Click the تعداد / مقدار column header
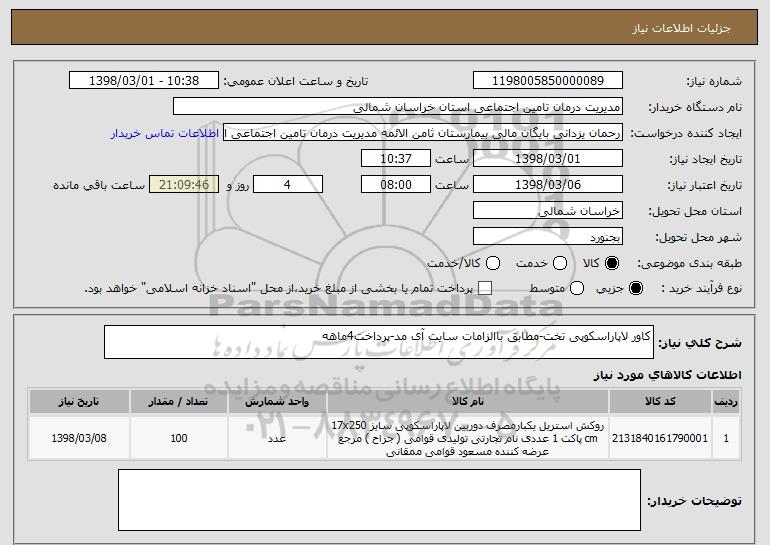 178,402
